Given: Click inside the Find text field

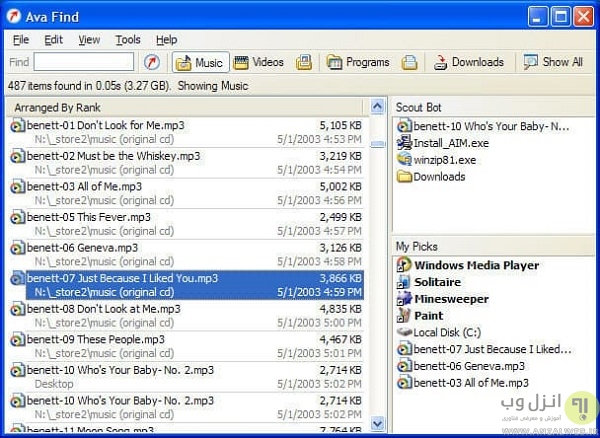Looking at the screenshot, I should [x=84, y=62].
